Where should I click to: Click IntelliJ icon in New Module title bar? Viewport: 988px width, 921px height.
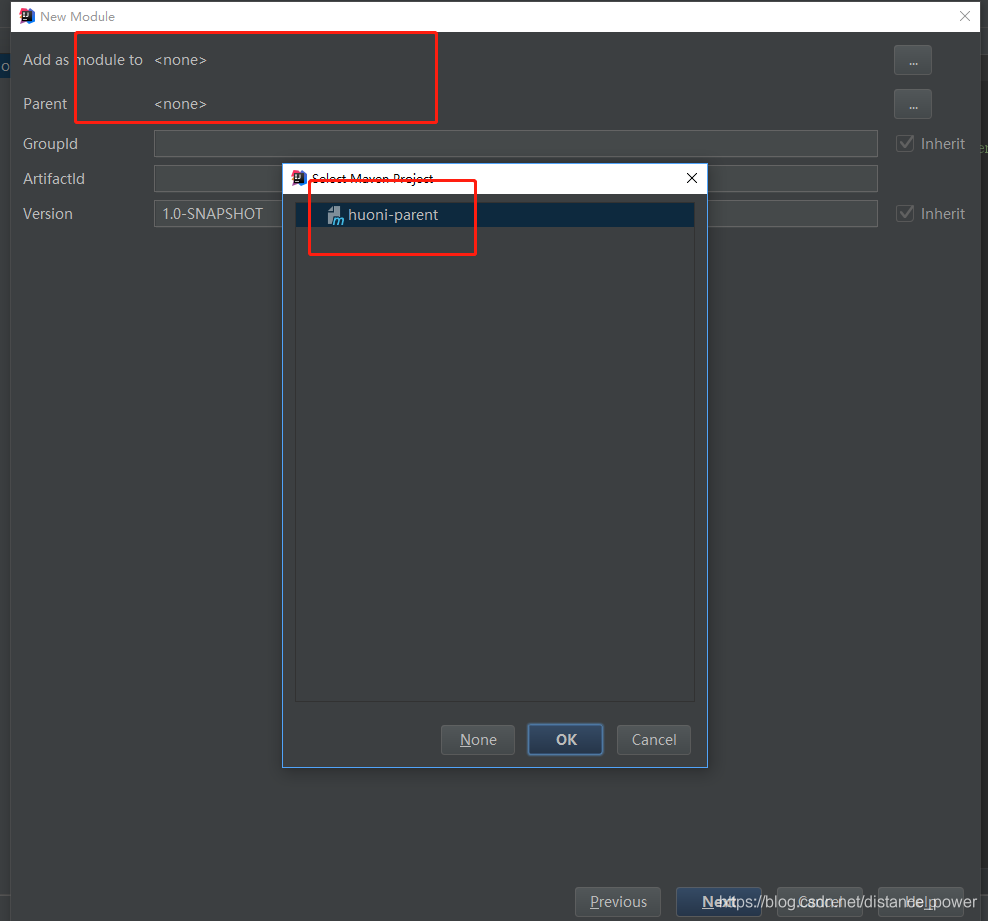pyautogui.click(x=27, y=16)
